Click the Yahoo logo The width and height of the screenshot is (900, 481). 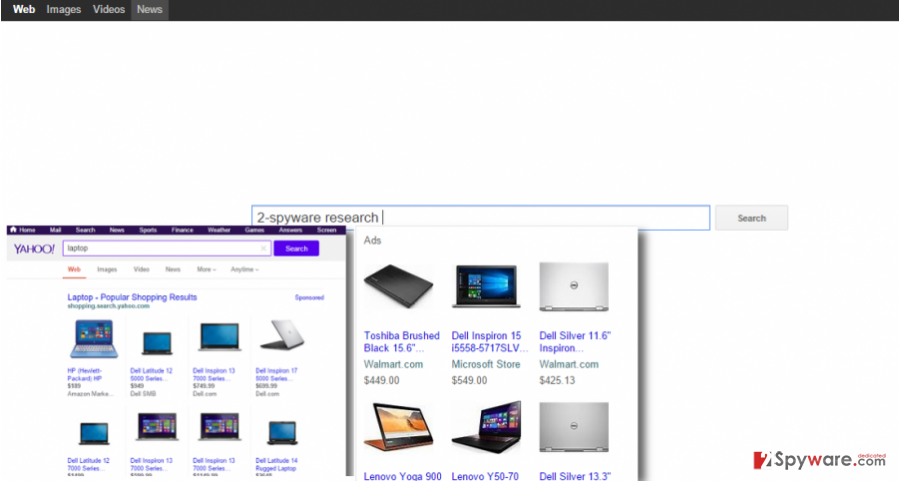click(x=34, y=249)
